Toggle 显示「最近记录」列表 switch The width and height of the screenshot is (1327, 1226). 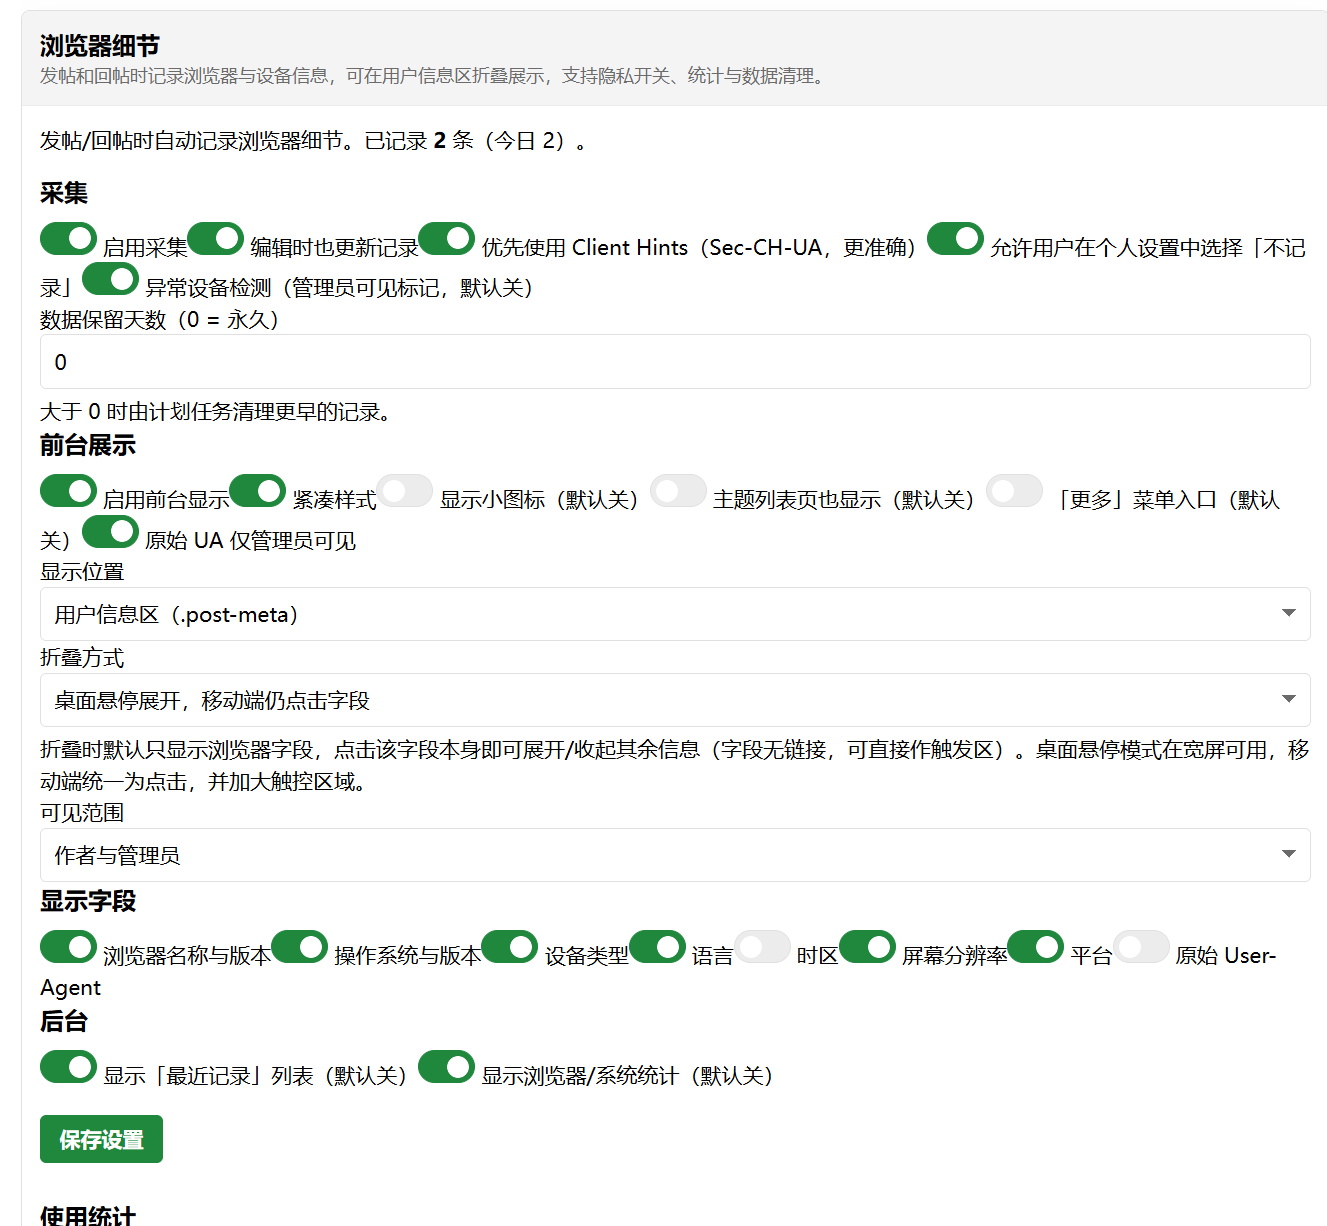point(68,1067)
